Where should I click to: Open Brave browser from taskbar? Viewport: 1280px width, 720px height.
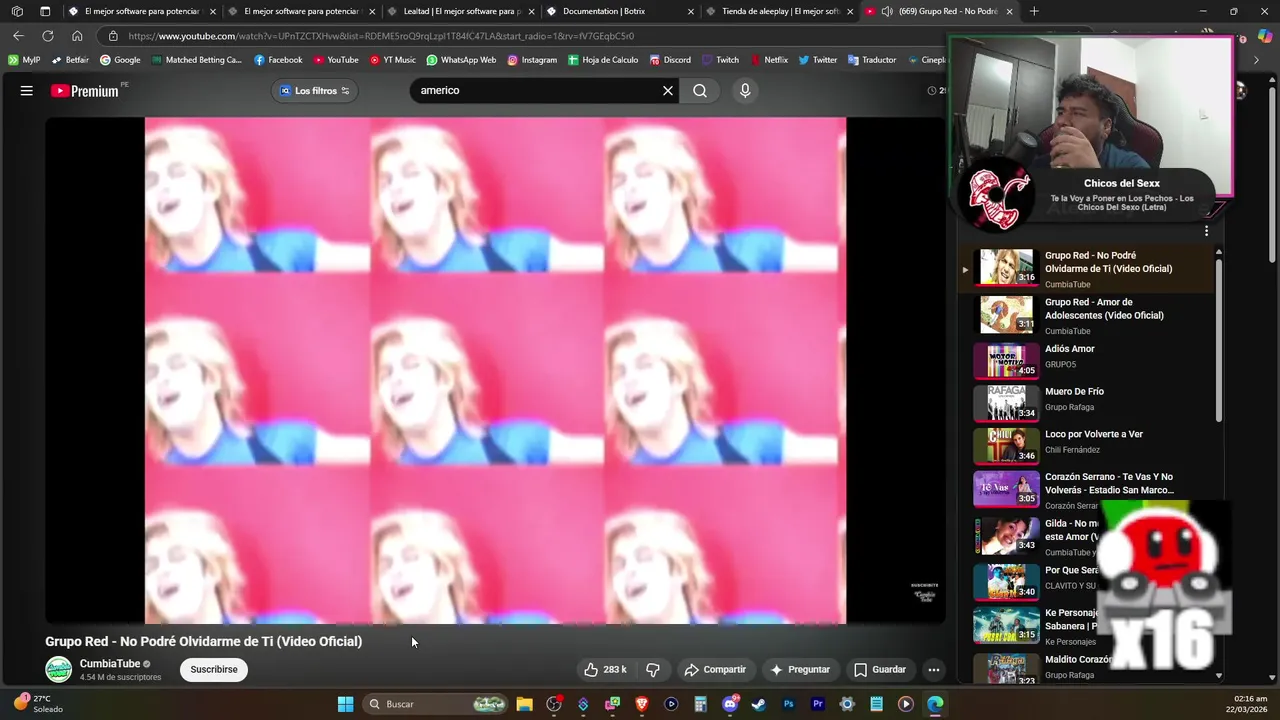click(642, 704)
